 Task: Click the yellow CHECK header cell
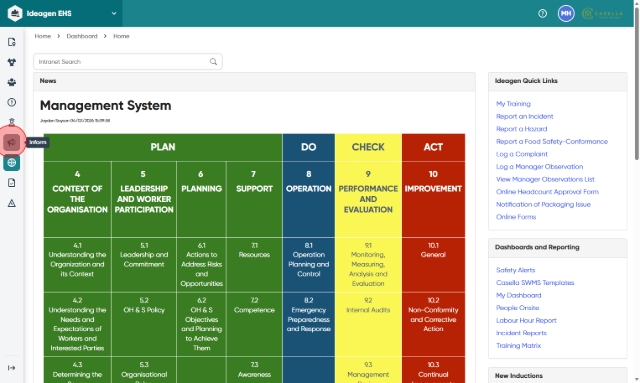coord(368,147)
